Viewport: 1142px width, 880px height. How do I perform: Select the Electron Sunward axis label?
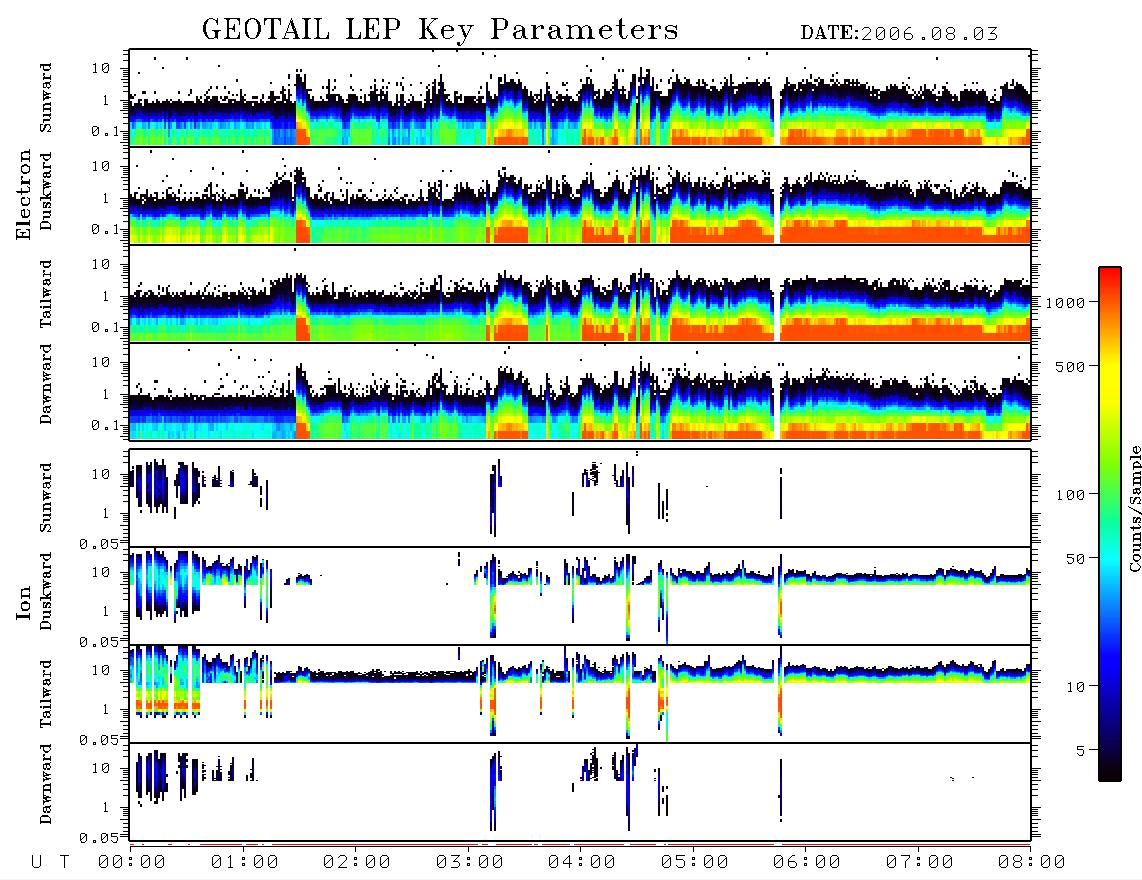[x=46, y=98]
